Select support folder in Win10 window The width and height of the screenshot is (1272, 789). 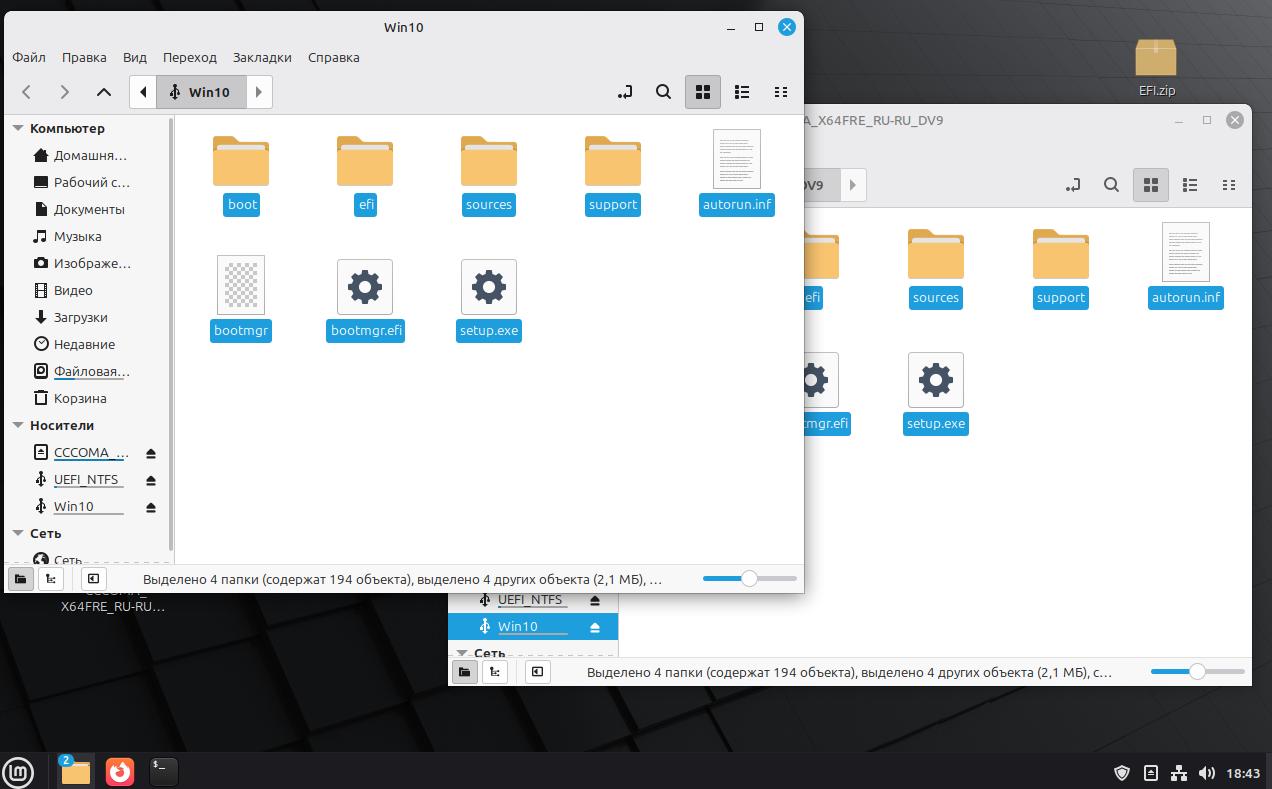(x=613, y=174)
